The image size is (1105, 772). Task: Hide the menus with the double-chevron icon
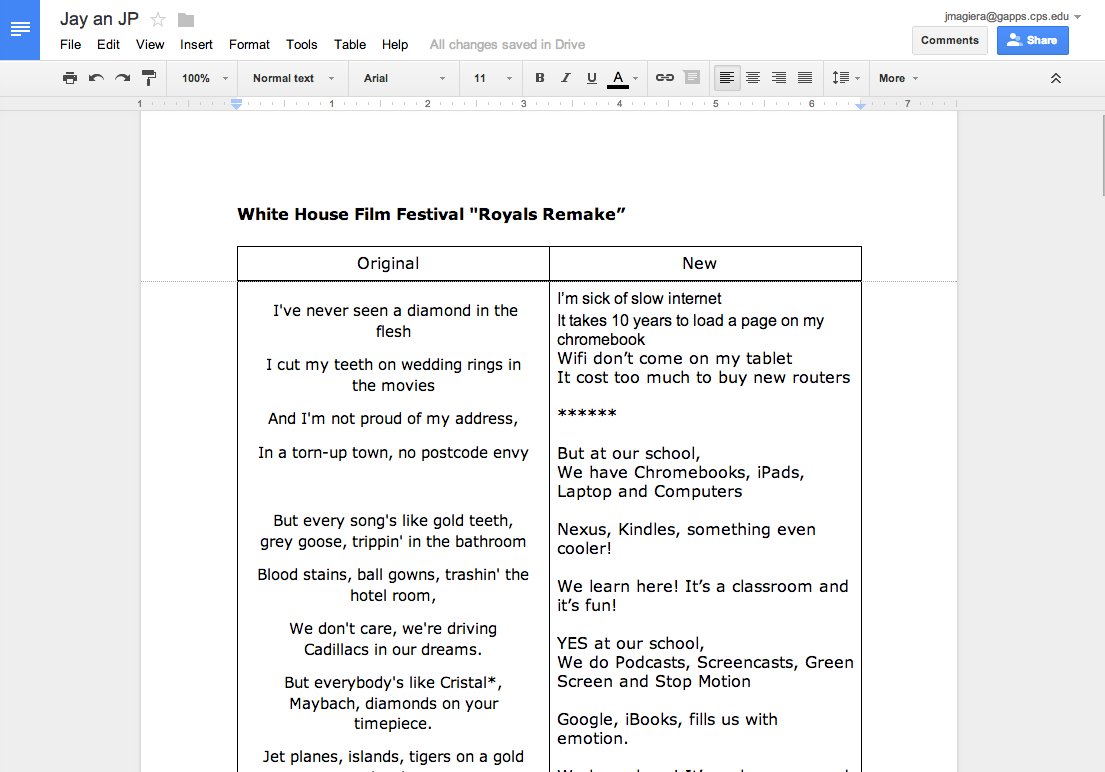pyautogui.click(x=1056, y=78)
